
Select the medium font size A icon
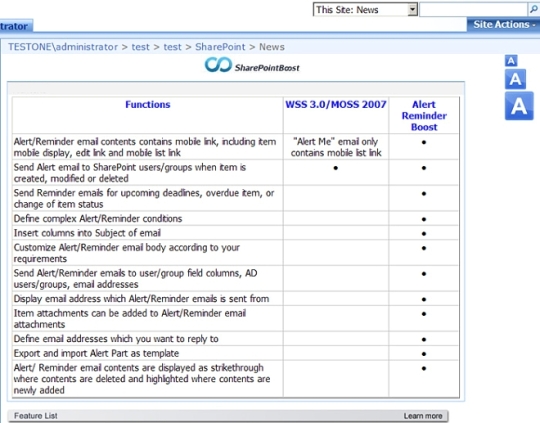click(x=515, y=79)
